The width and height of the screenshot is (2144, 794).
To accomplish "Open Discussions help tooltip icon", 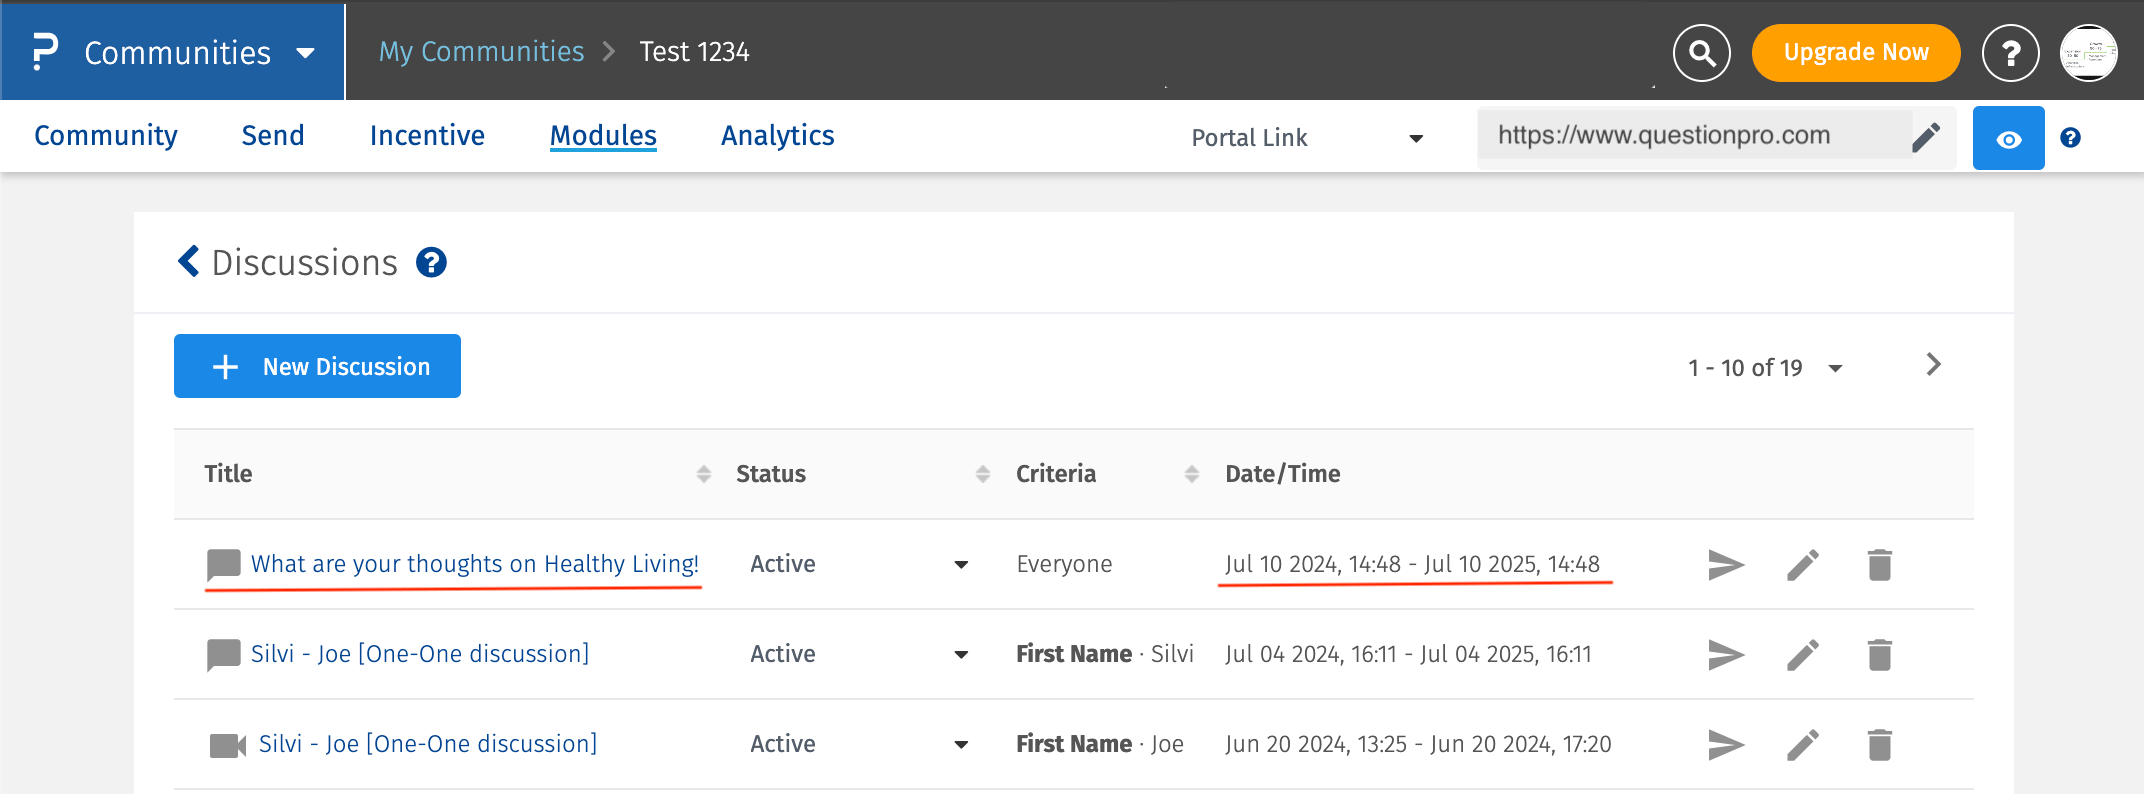I will (x=431, y=263).
